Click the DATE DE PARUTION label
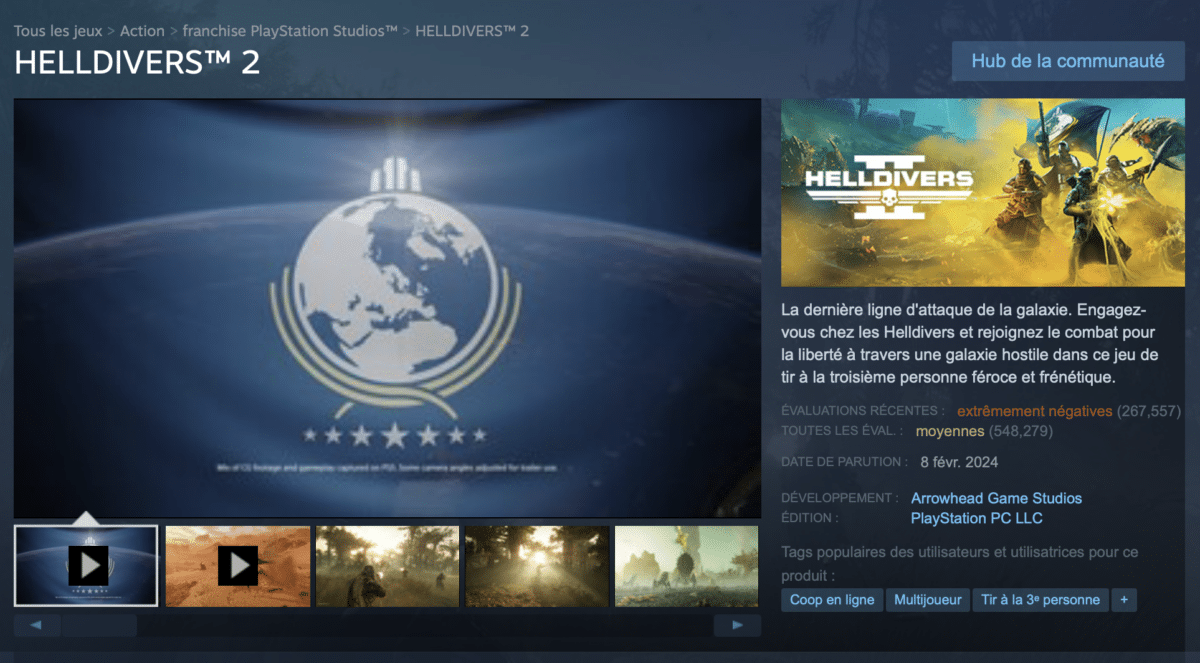 pyautogui.click(x=845, y=462)
